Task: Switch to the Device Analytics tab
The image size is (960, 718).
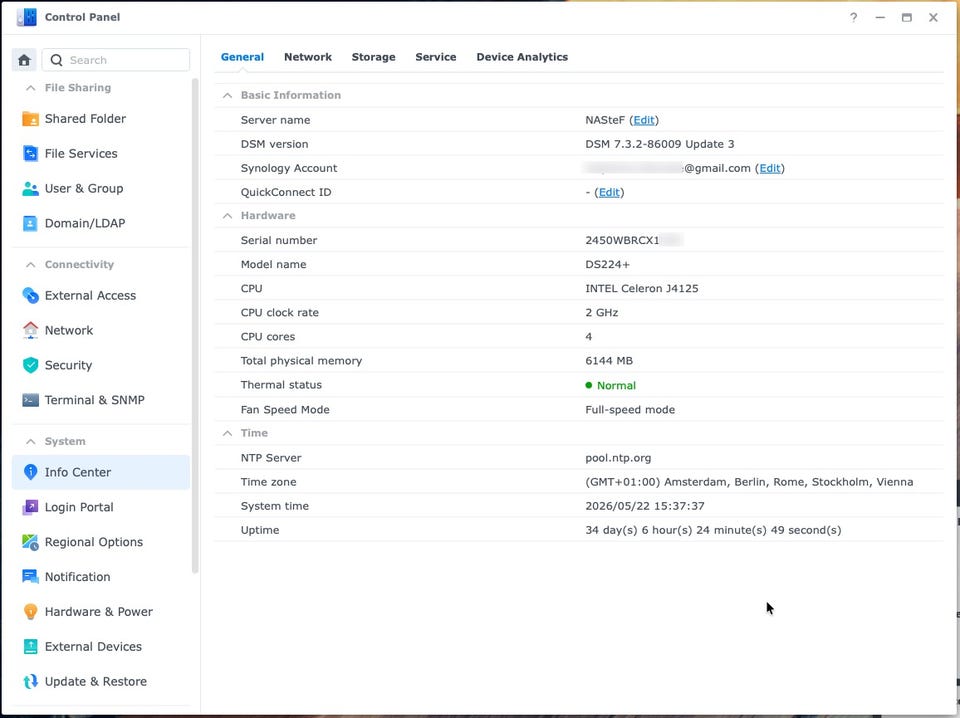Action: [522, 57]
